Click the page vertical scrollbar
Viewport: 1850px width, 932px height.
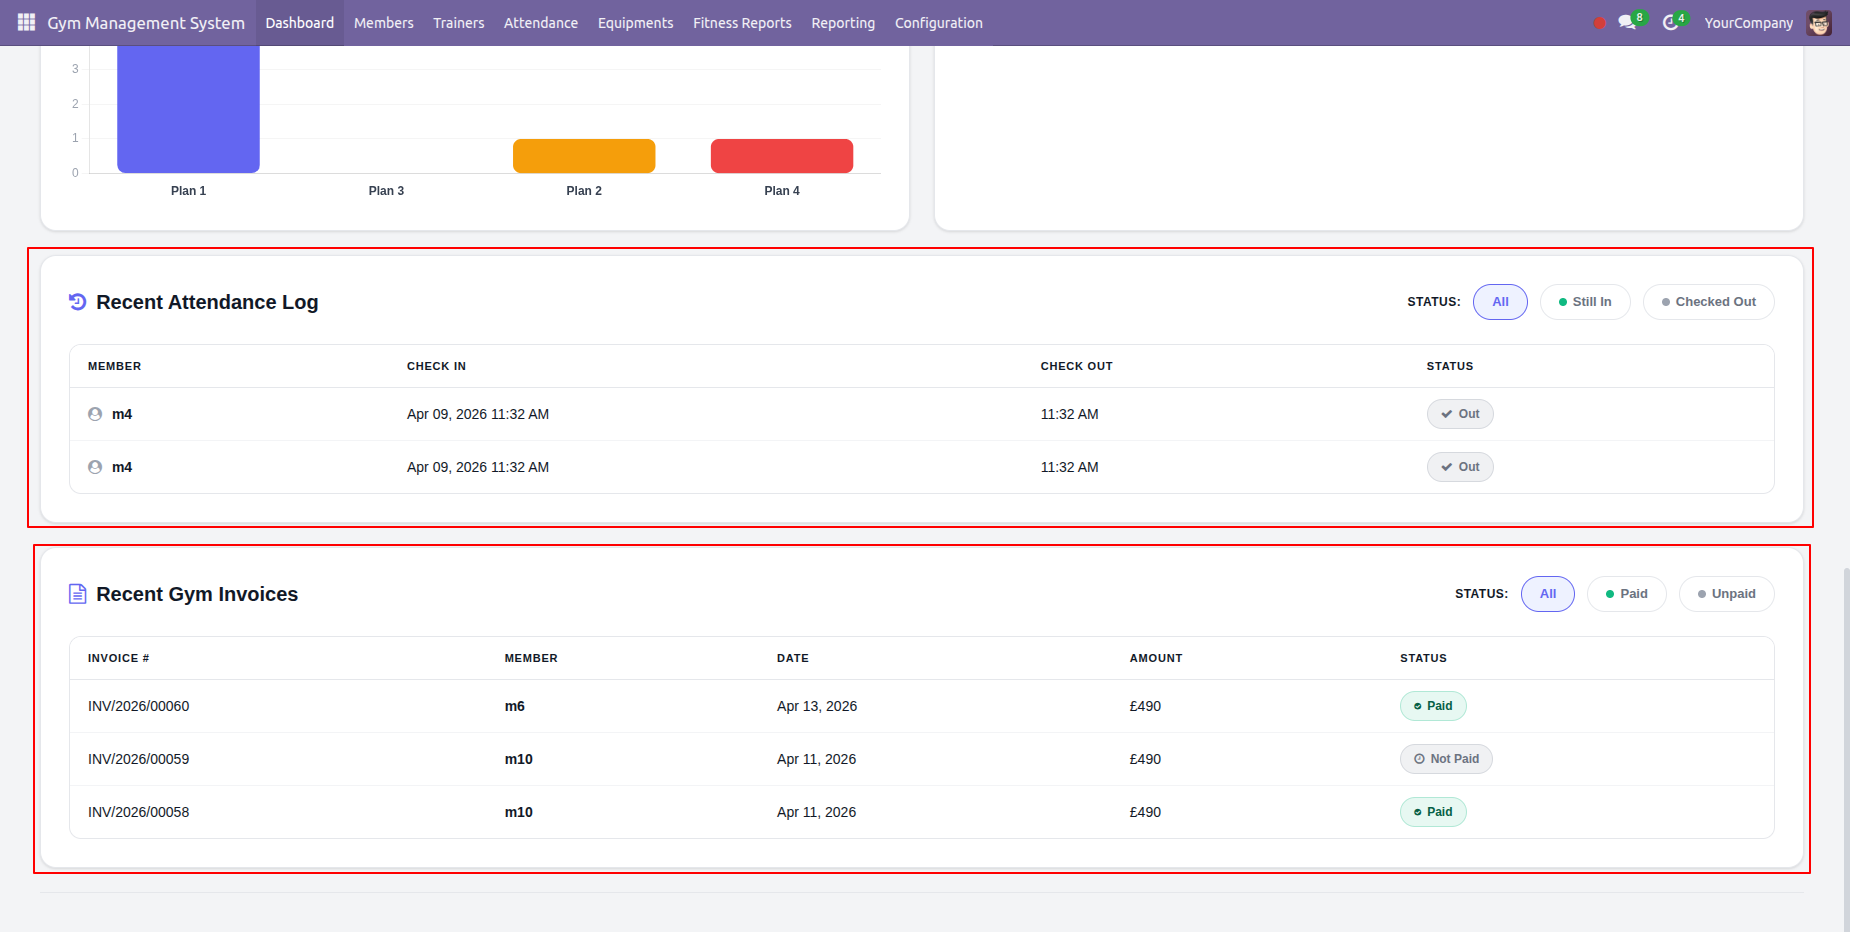1846,750
